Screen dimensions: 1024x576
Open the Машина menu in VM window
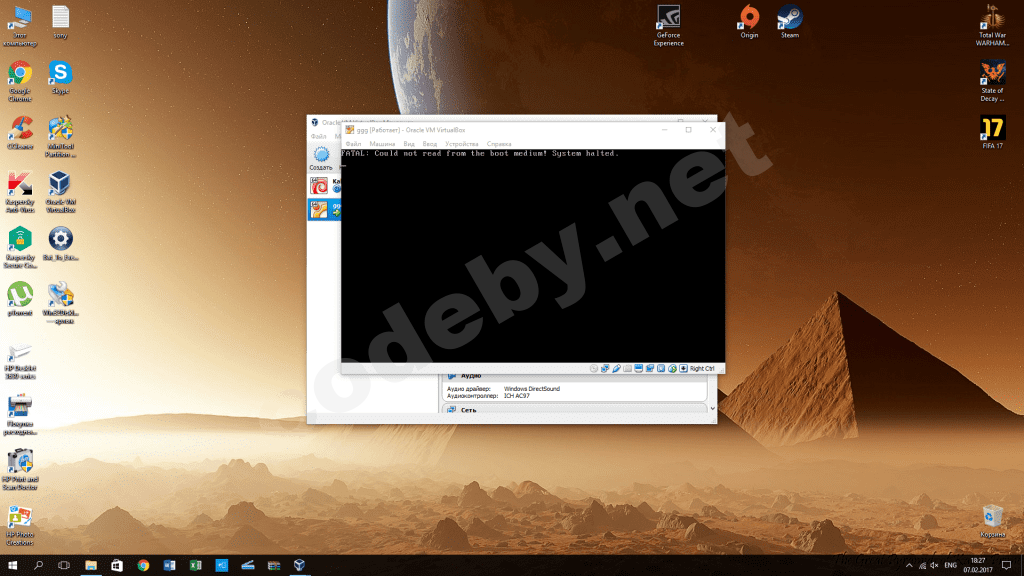click(x=383, y=144)
